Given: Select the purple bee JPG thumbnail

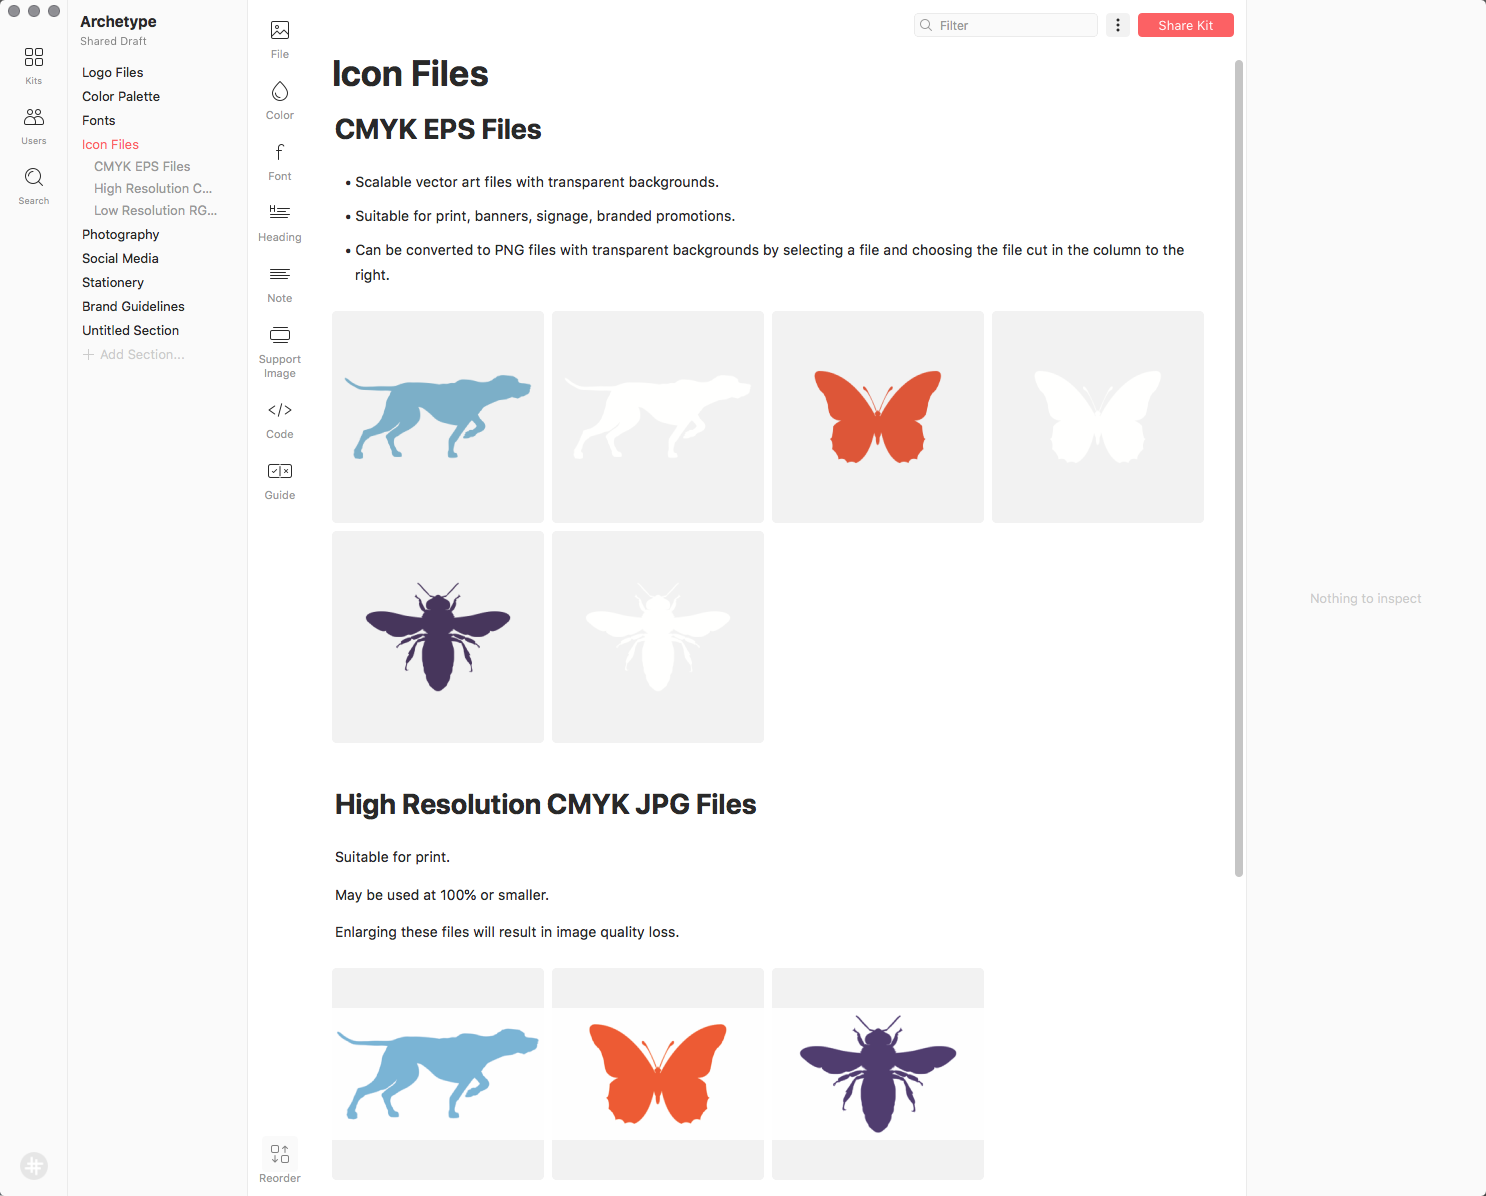Looking at the screenshot, I should 878,1074.
